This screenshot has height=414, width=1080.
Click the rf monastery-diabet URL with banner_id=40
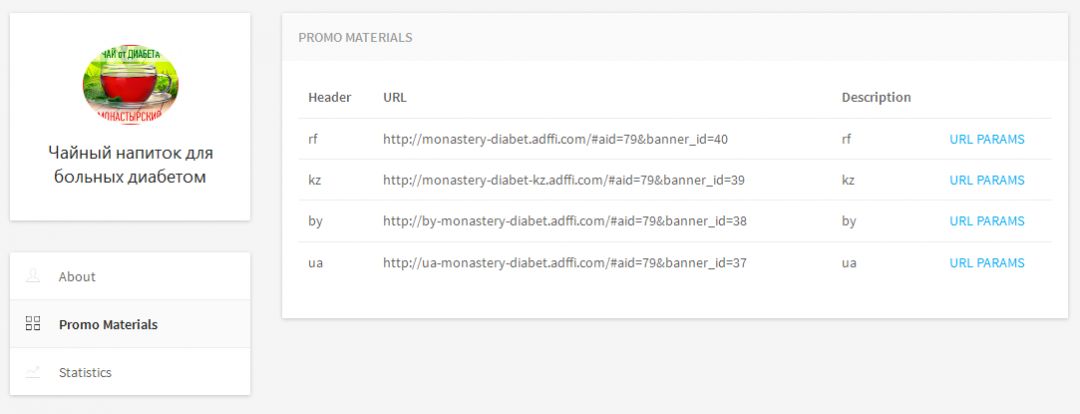pyautogui.click(x=555, y=139)
